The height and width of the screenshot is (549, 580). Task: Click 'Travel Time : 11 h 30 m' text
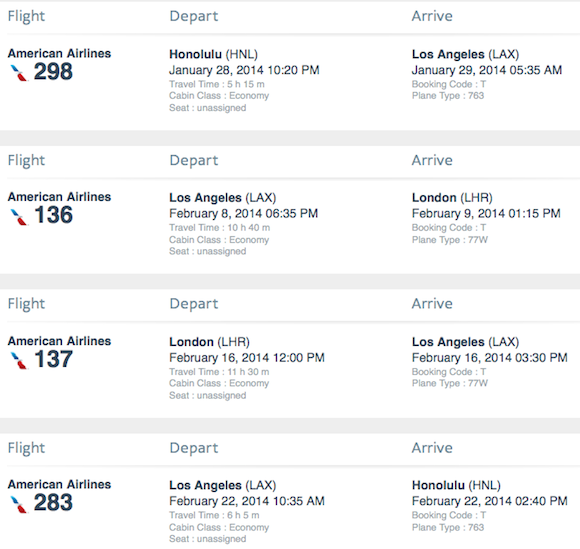click(x=219, y=372)
